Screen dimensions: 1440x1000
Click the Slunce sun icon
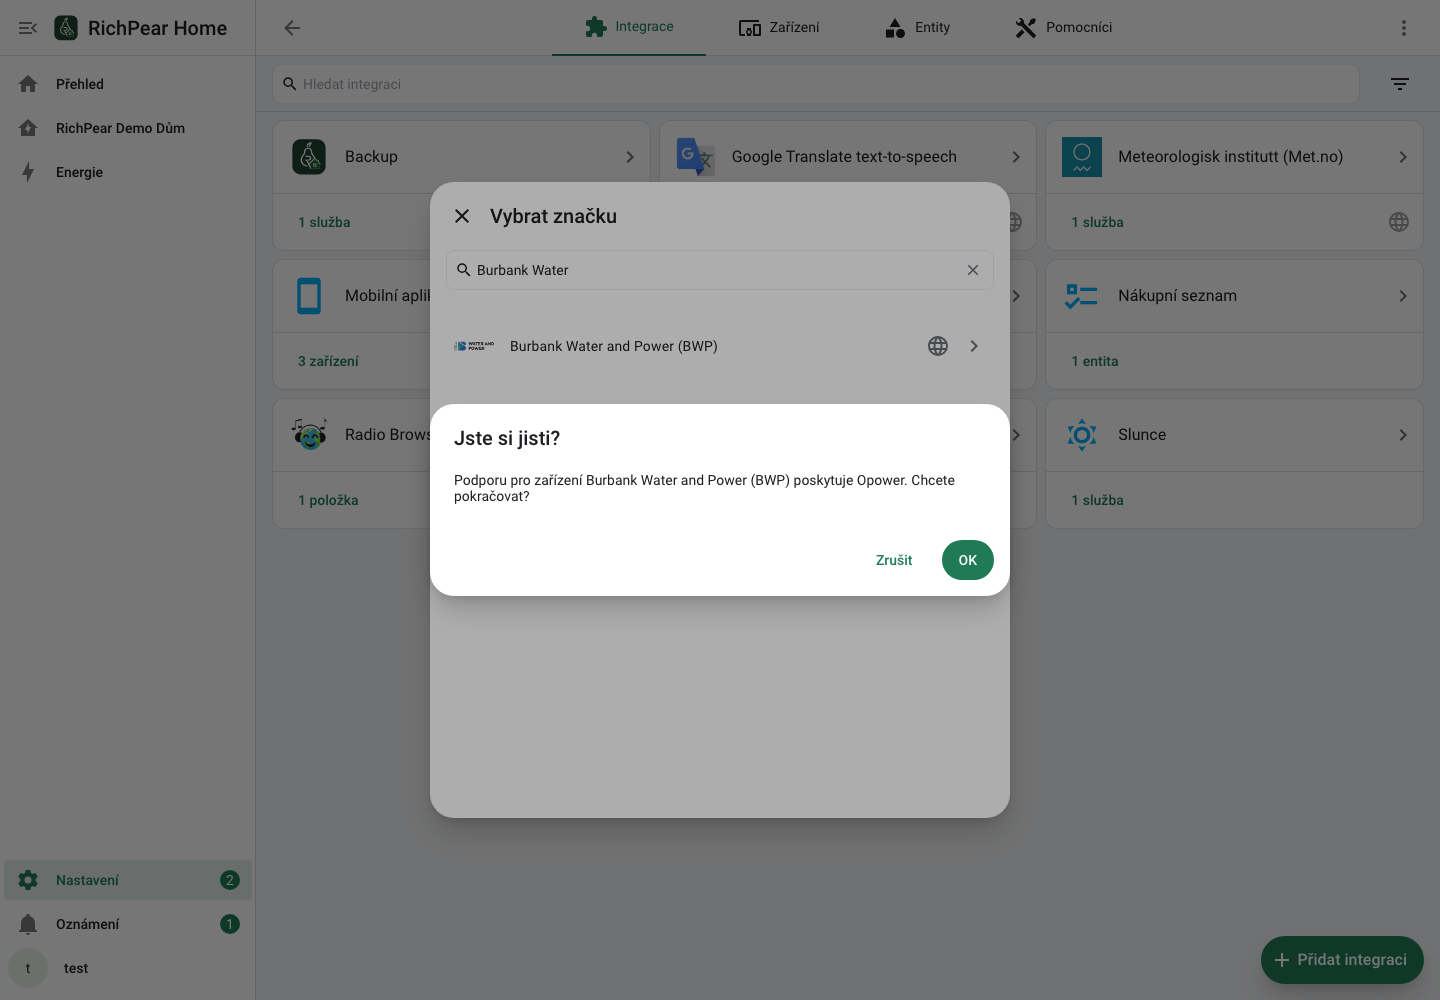[x=1082, y=435]
